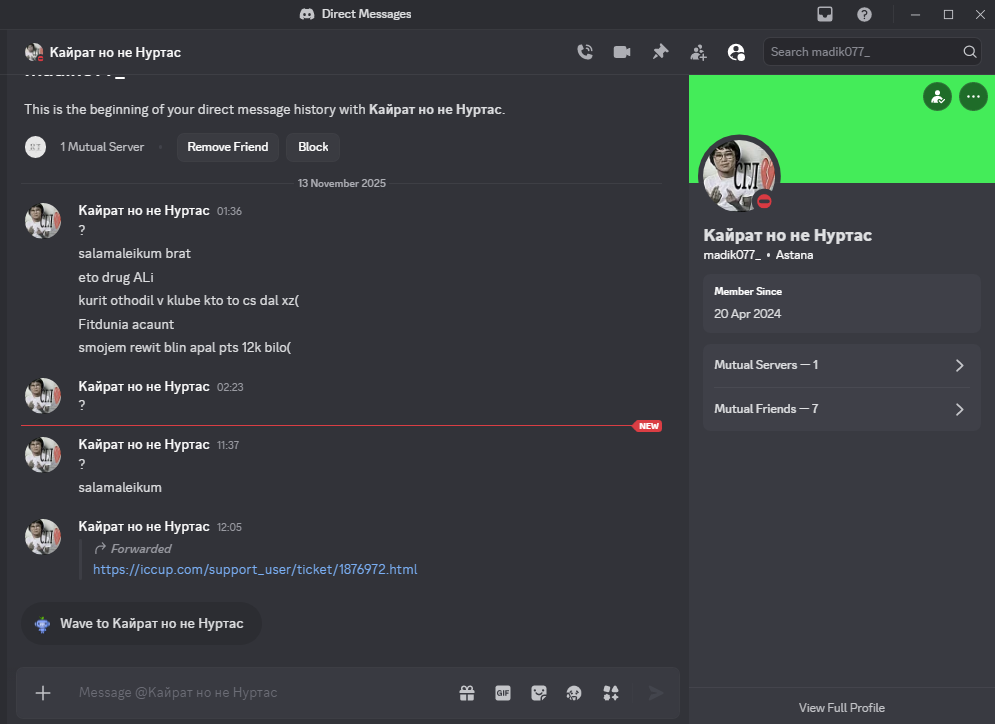Screen dimensions: 995x724
Task: Add friends to DM
Action: click(x=698, y=52)
